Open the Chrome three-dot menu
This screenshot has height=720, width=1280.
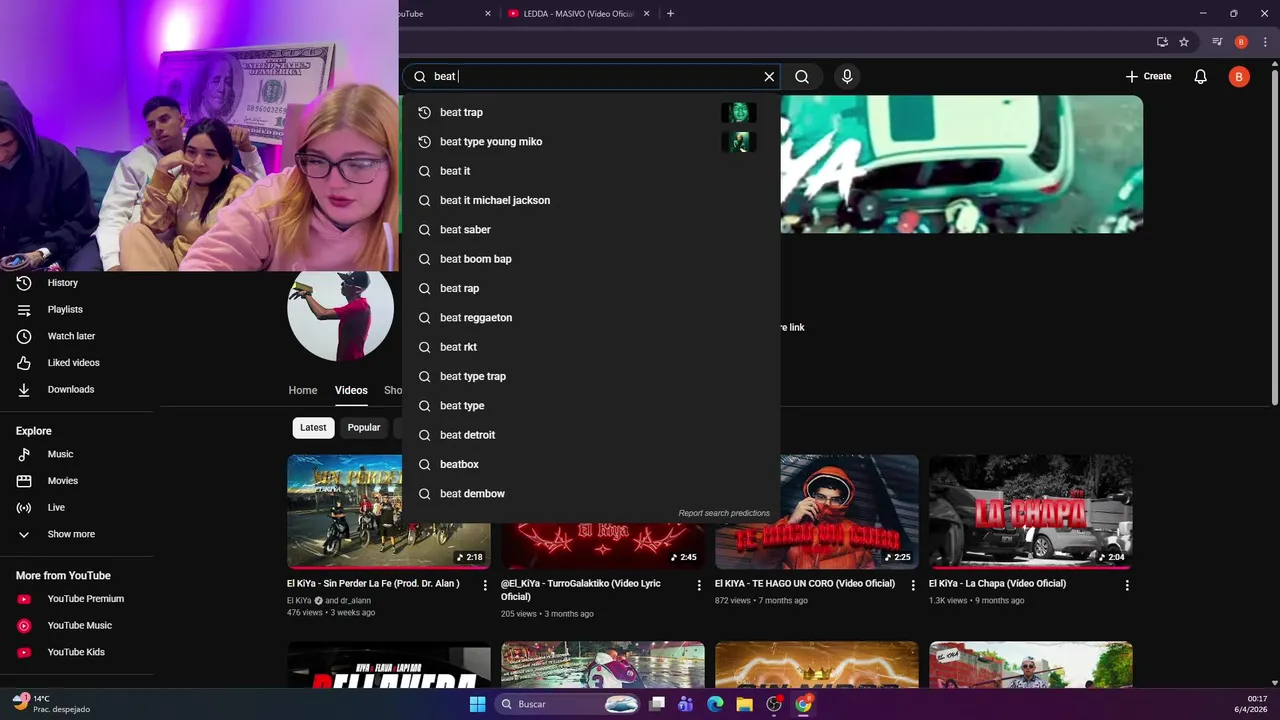[1265, 42]
